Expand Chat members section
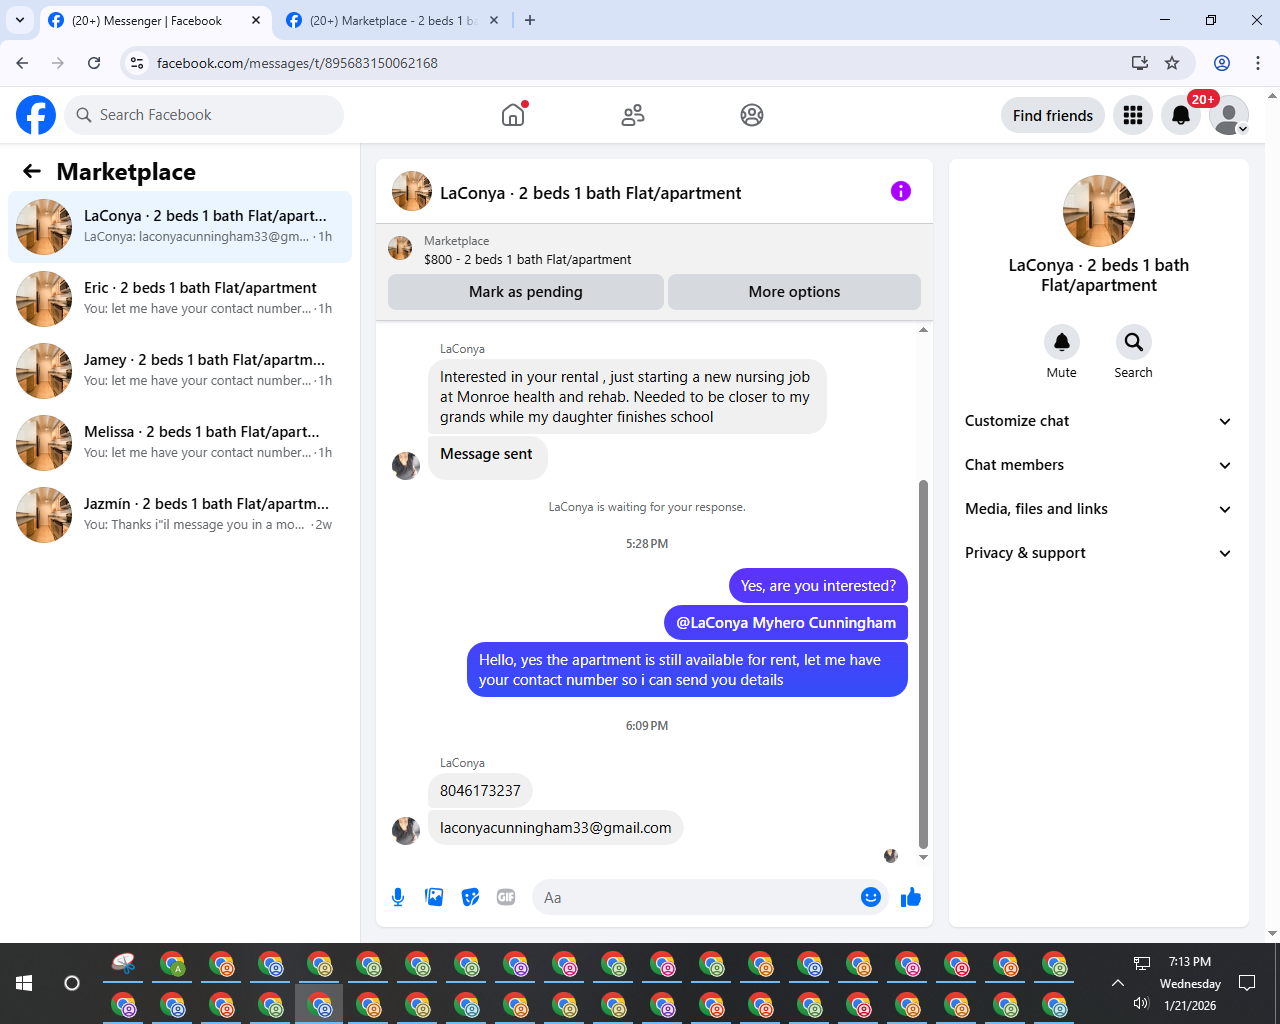This screenshot has height=1024, width=1280. (x=1098, y=465)
